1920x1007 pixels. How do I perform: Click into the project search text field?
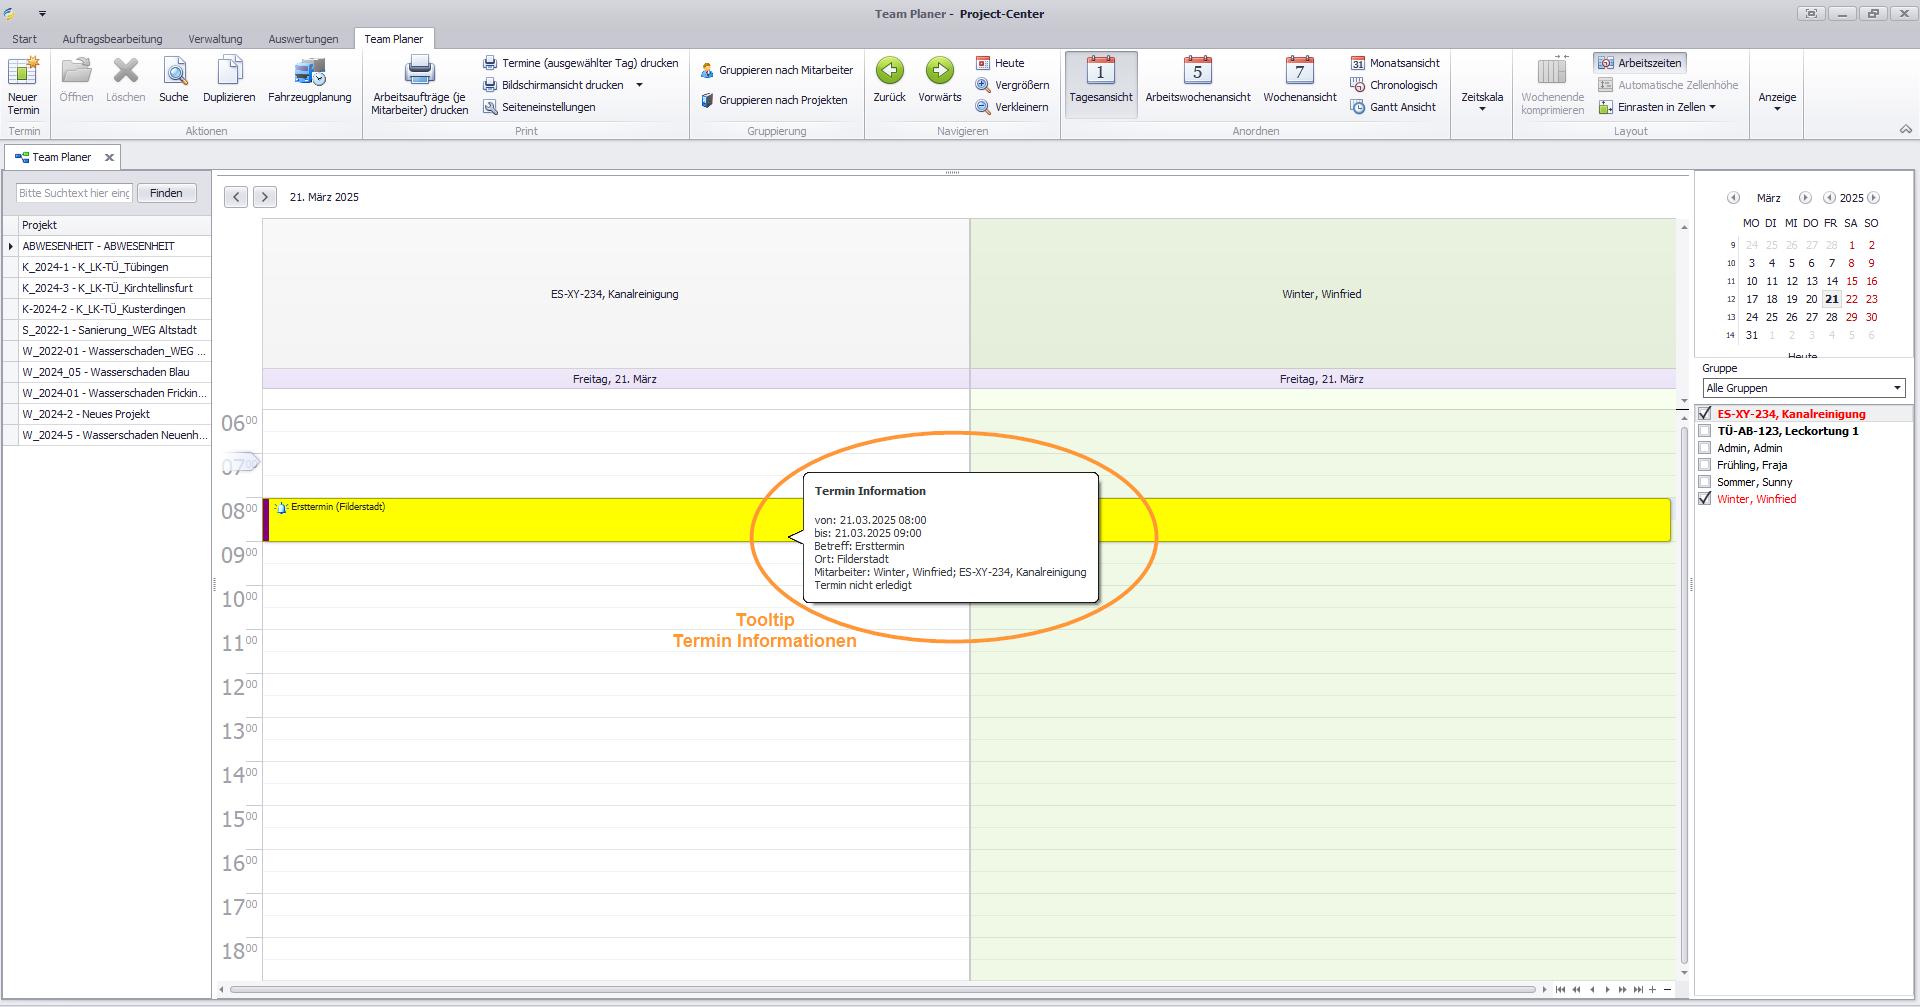pos(74,193)
